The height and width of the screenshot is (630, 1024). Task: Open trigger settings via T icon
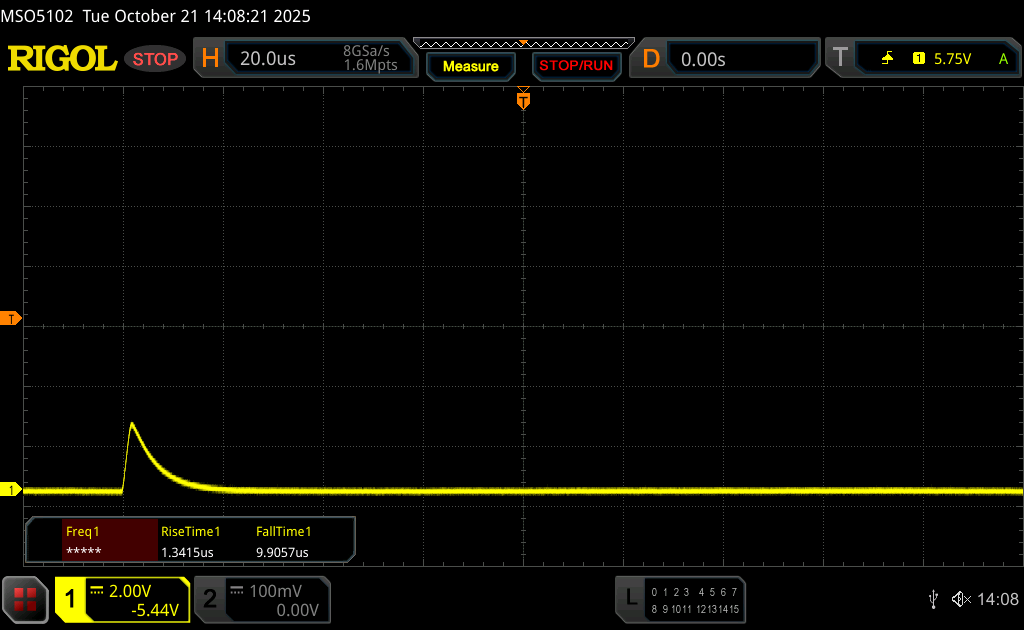(x=840, y=59)
